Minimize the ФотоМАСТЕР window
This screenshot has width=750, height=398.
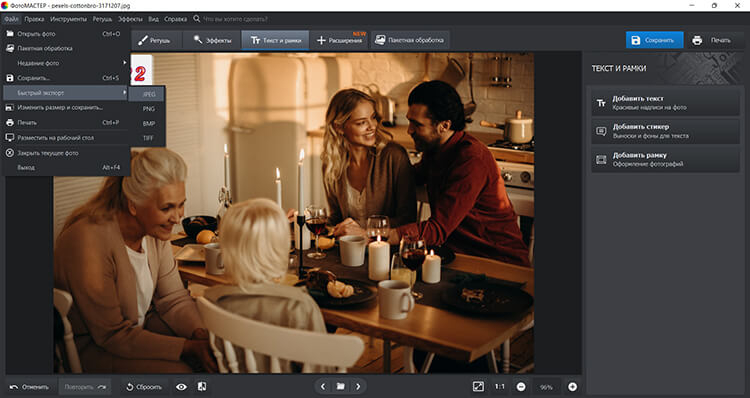pos(692,6)
